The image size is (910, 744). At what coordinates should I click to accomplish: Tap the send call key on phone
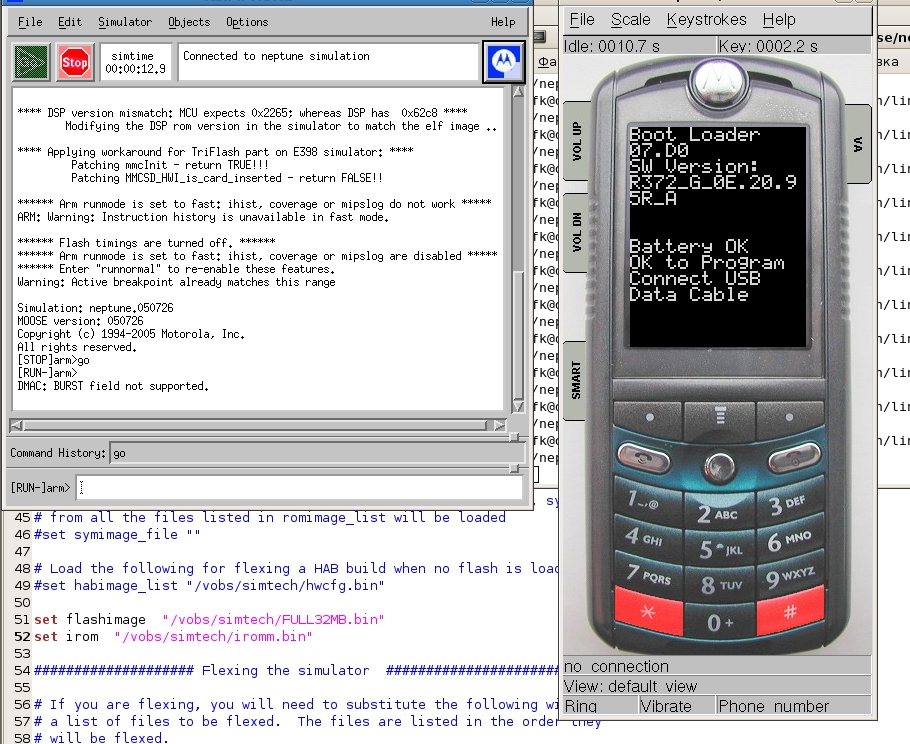pyautogui.click(x=643, y=458)
